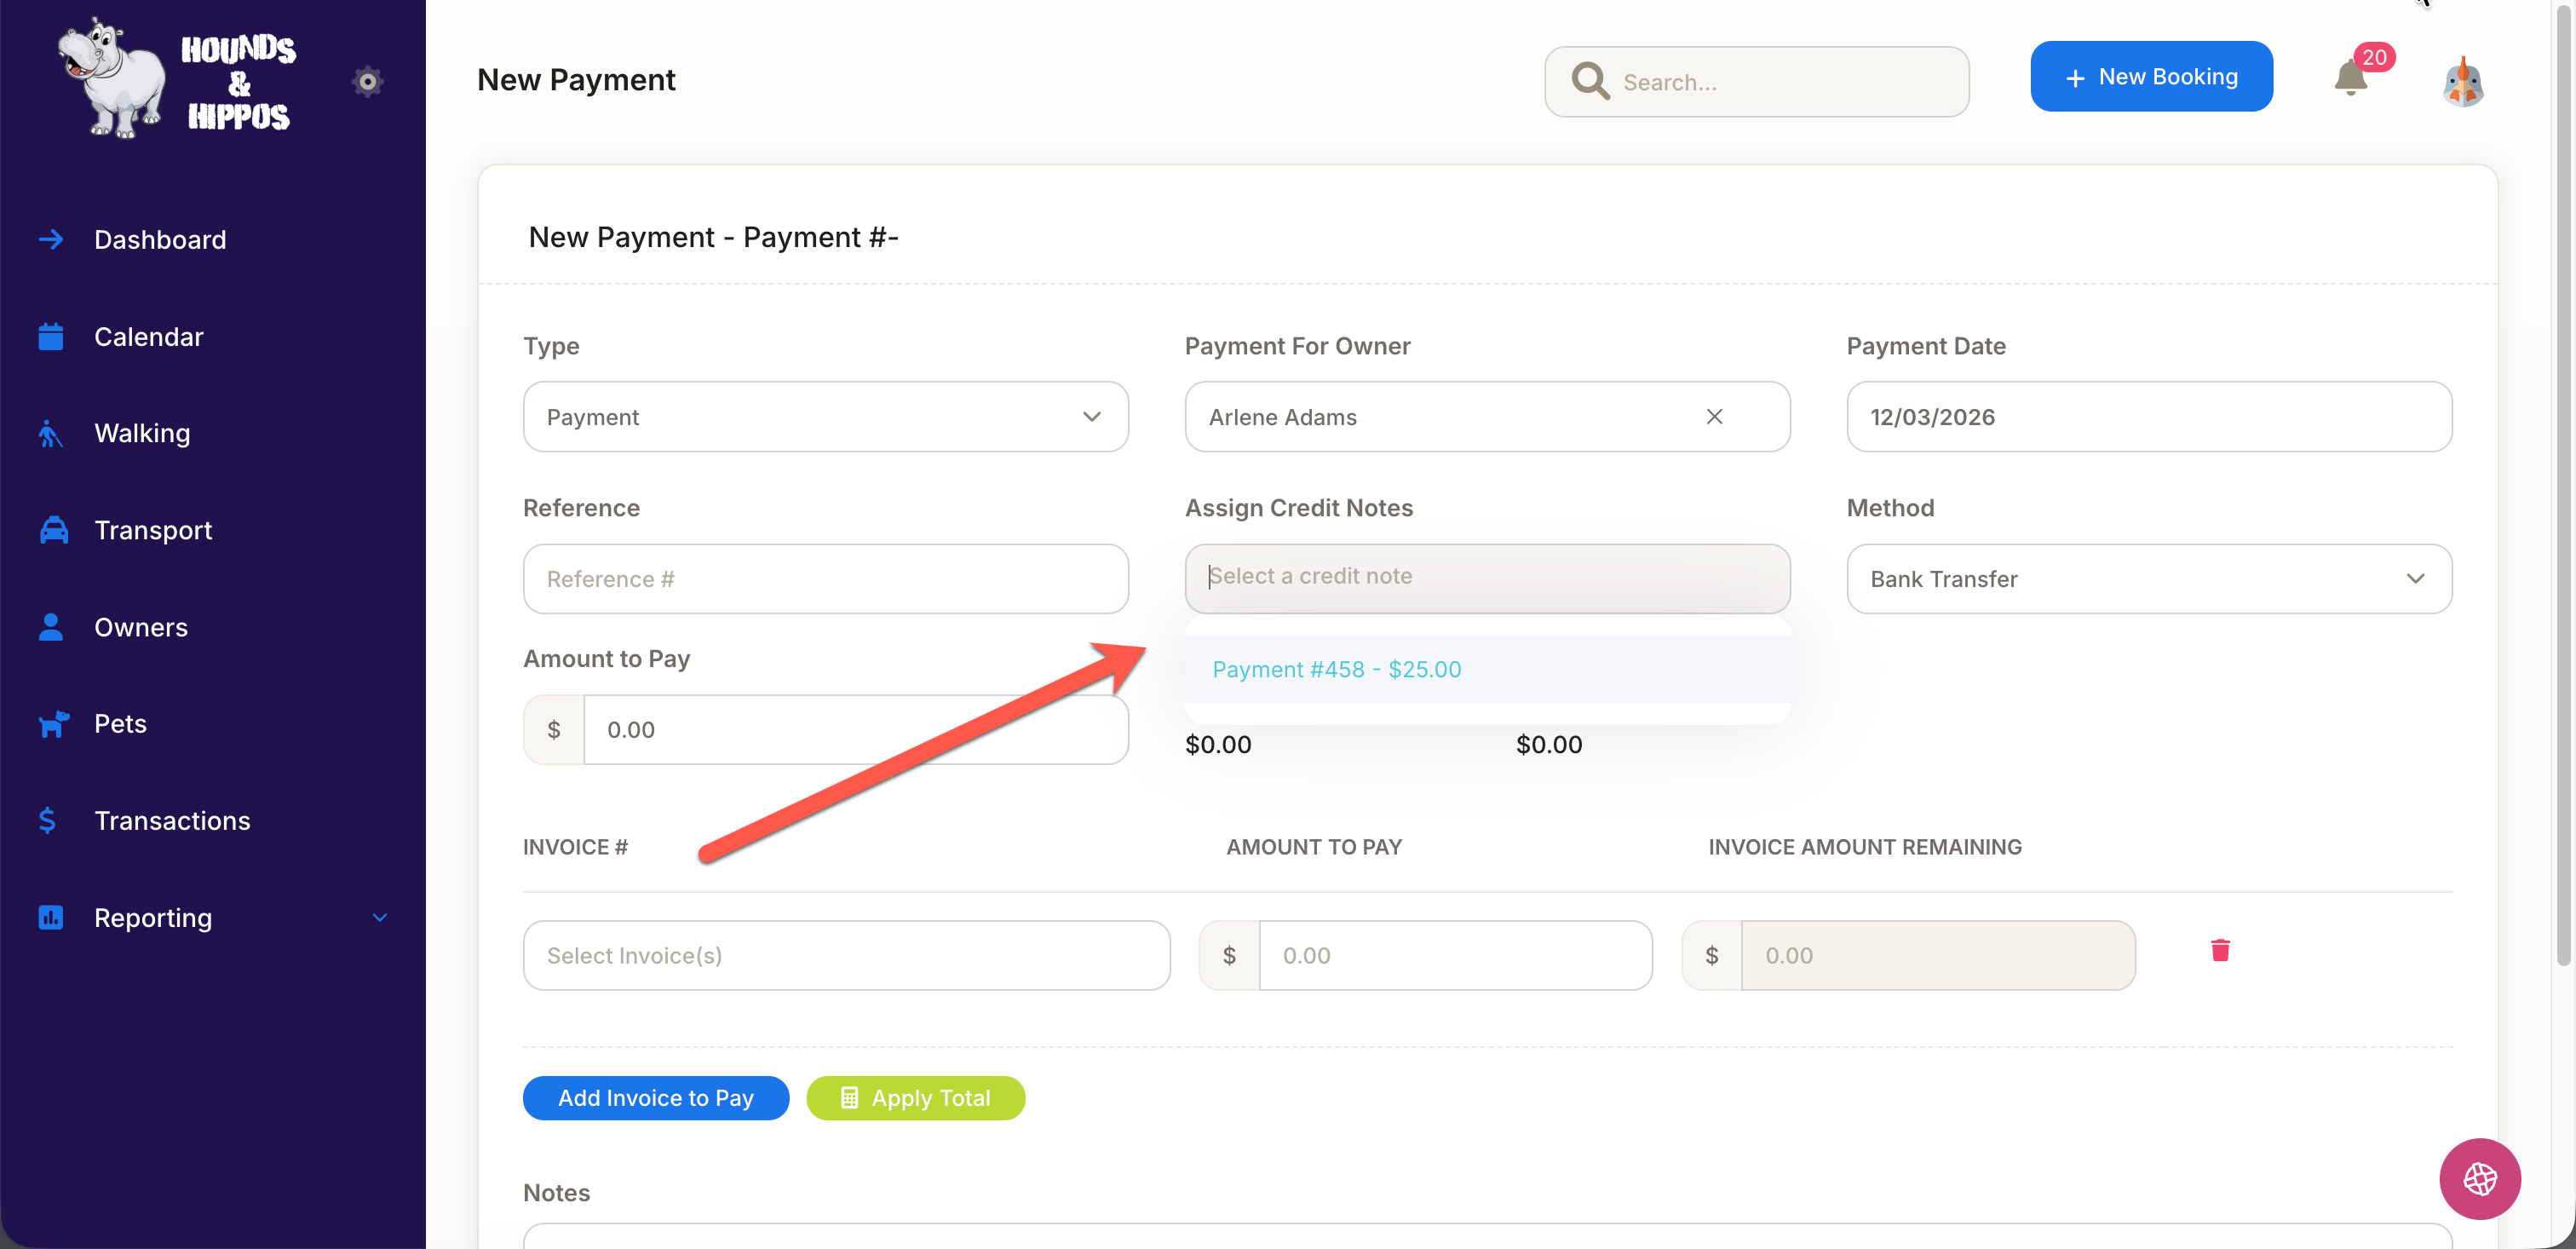Open notifications bell icon
2576x1249 pixels.
tap(2350, 79)
